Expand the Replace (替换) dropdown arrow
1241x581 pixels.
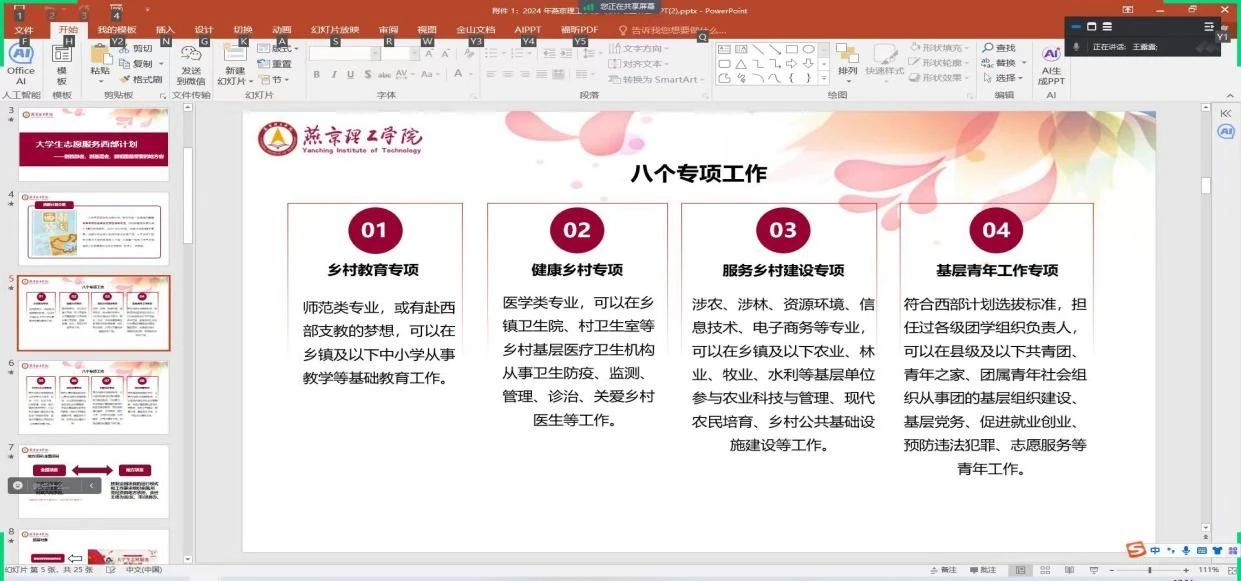tap(1022, 63)
